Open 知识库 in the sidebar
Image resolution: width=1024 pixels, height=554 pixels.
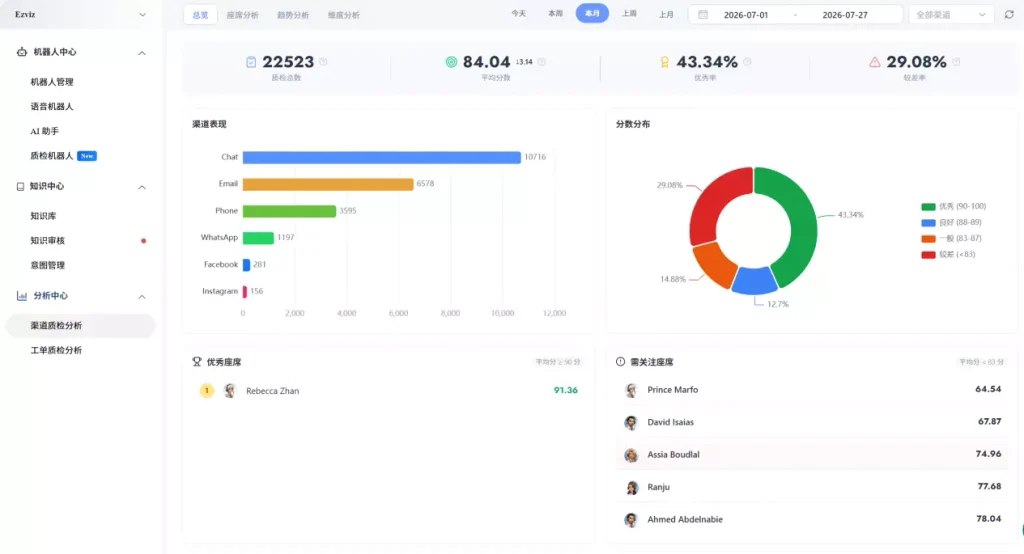tap(43, 216)
